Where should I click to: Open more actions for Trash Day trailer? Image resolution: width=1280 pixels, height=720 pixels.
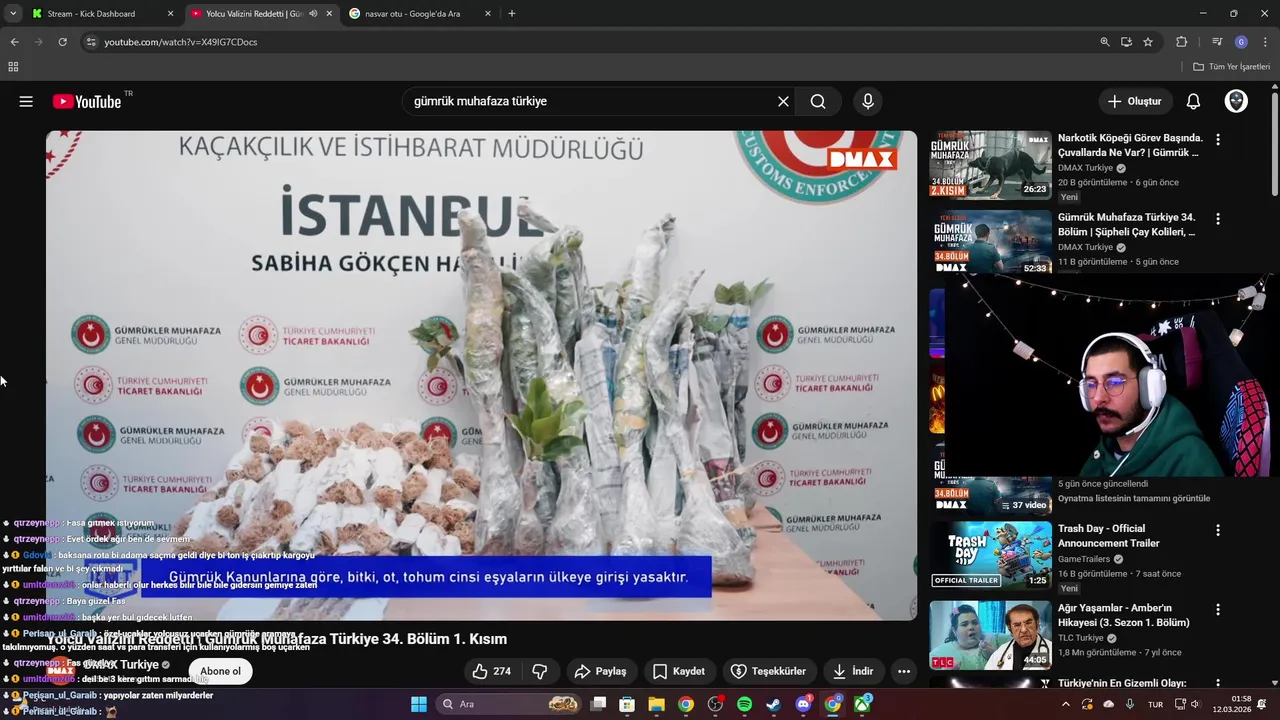pos(1217,530)
